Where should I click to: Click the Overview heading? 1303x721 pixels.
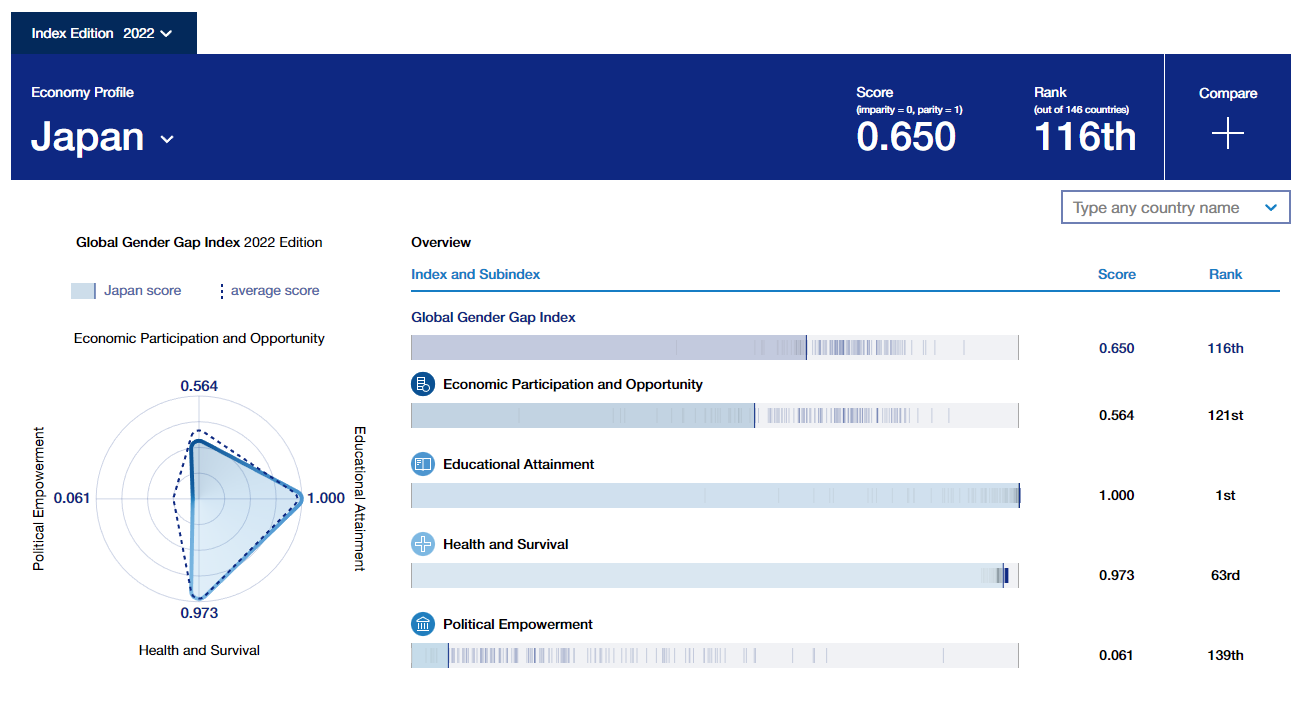click(441, 242)
